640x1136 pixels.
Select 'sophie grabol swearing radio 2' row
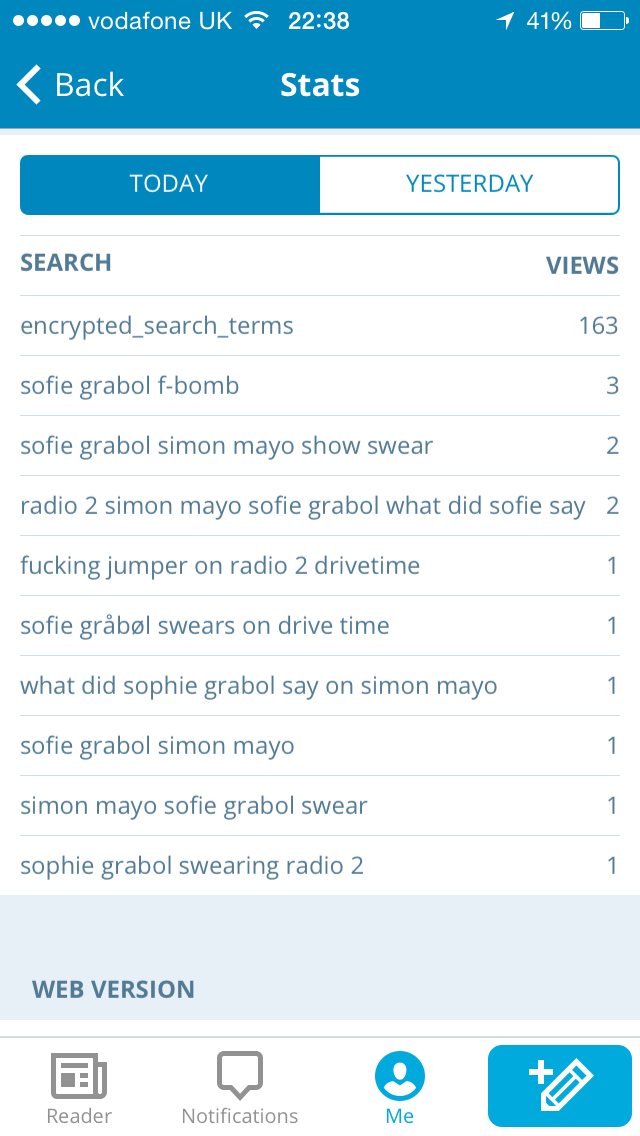coord(192,866)
